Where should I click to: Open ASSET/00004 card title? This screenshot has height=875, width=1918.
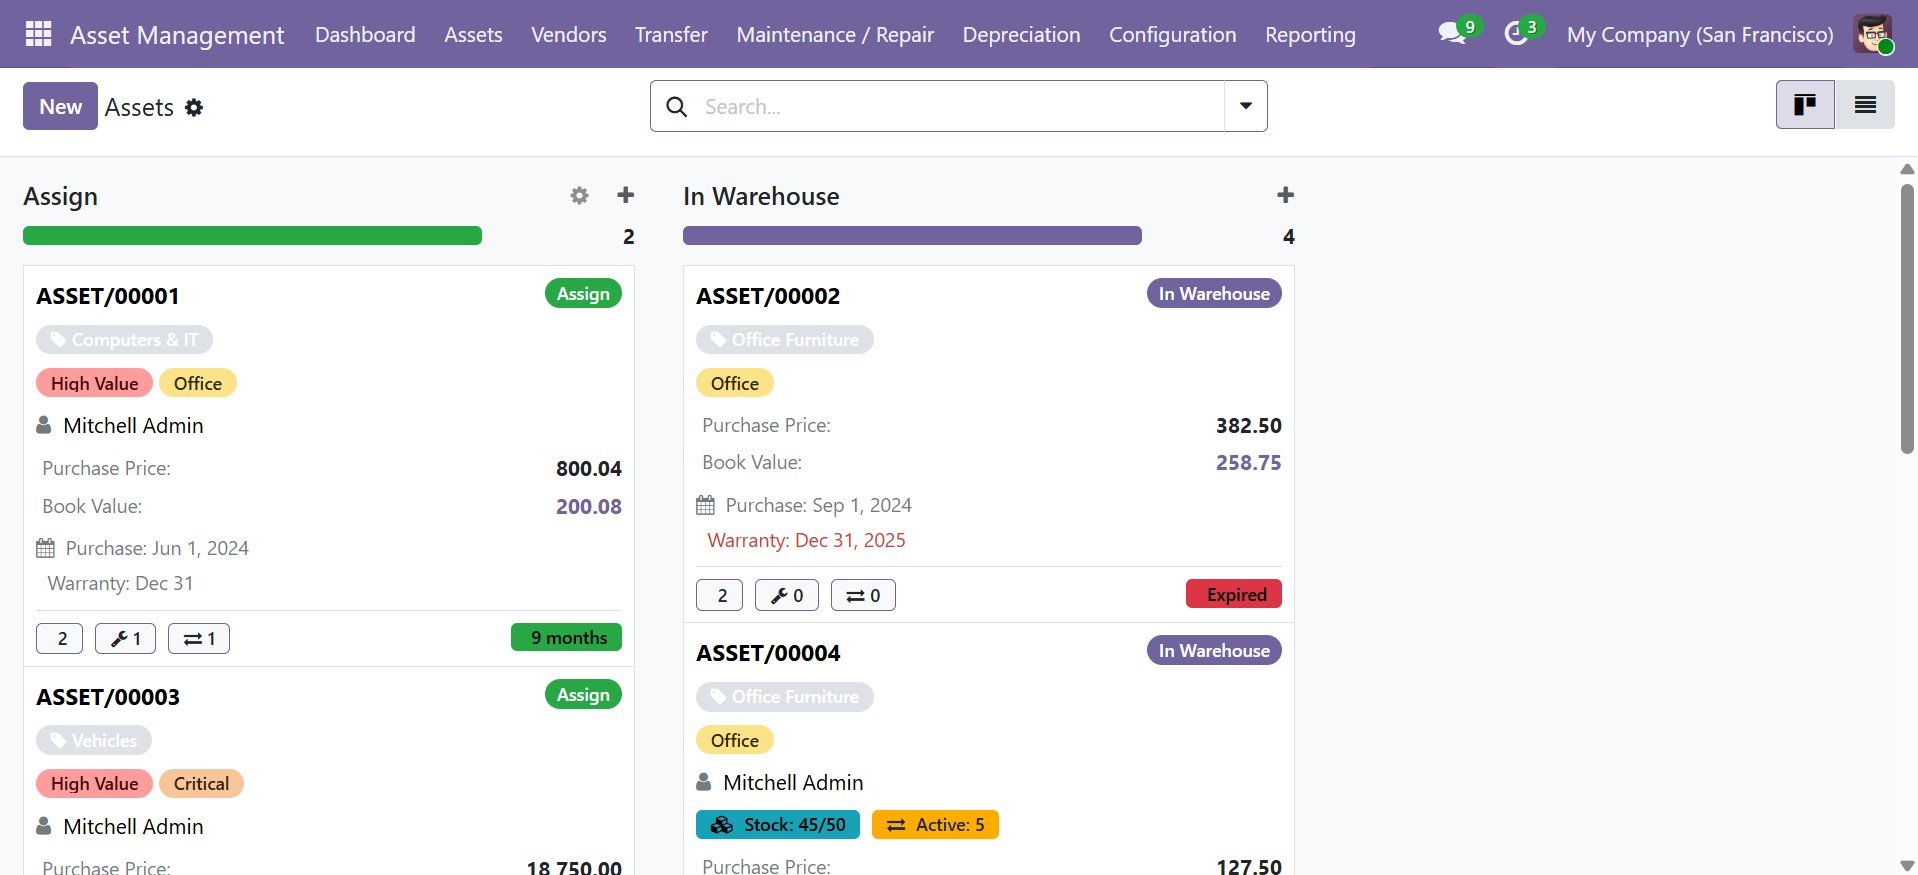click(x=768, y=653)
